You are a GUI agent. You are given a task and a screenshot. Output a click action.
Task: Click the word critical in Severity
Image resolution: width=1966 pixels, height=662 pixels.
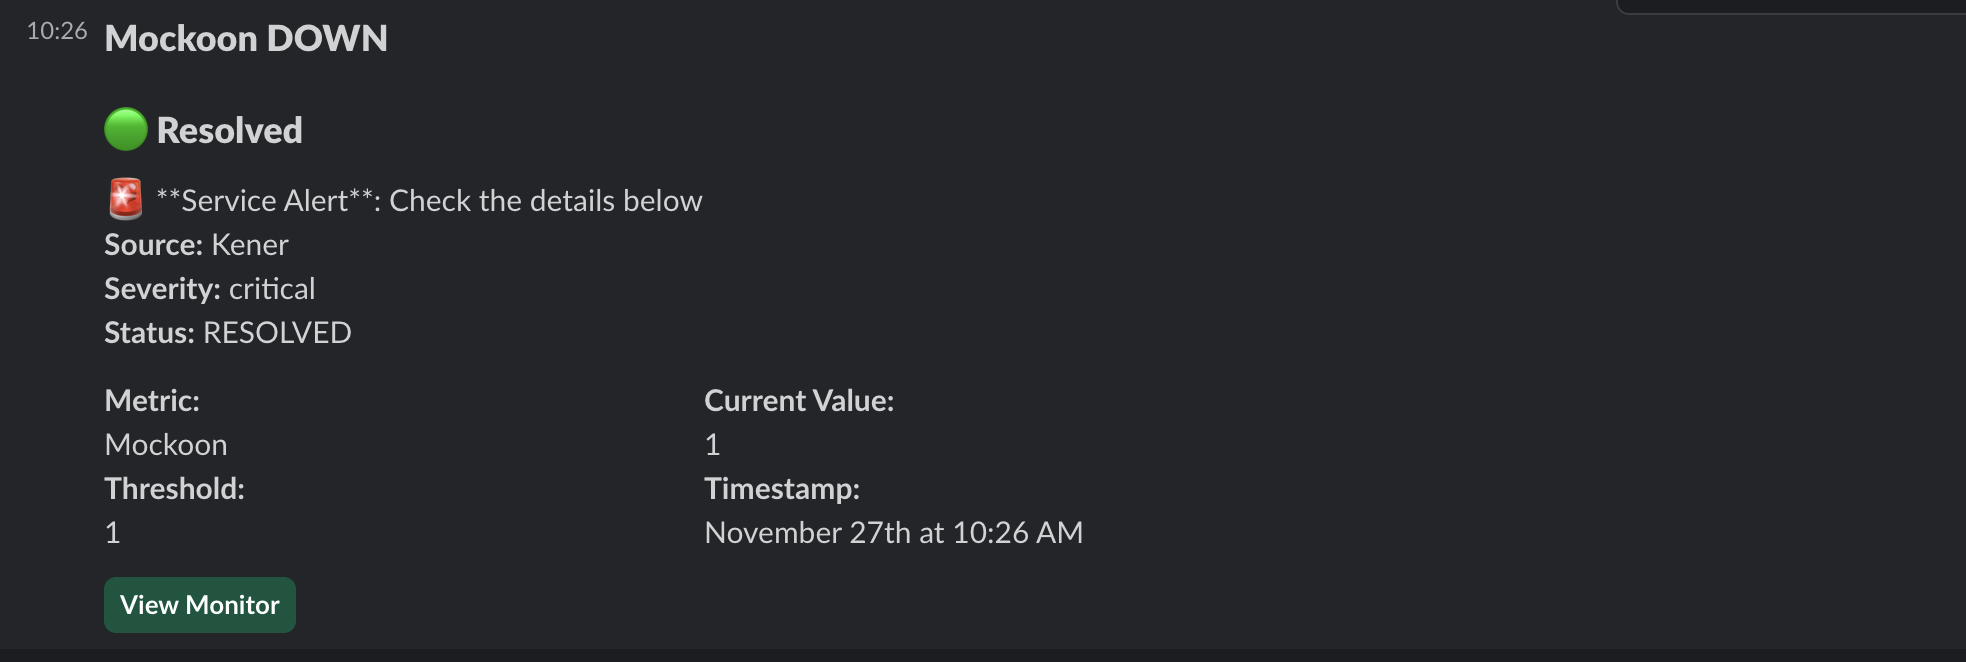point(272,289)
